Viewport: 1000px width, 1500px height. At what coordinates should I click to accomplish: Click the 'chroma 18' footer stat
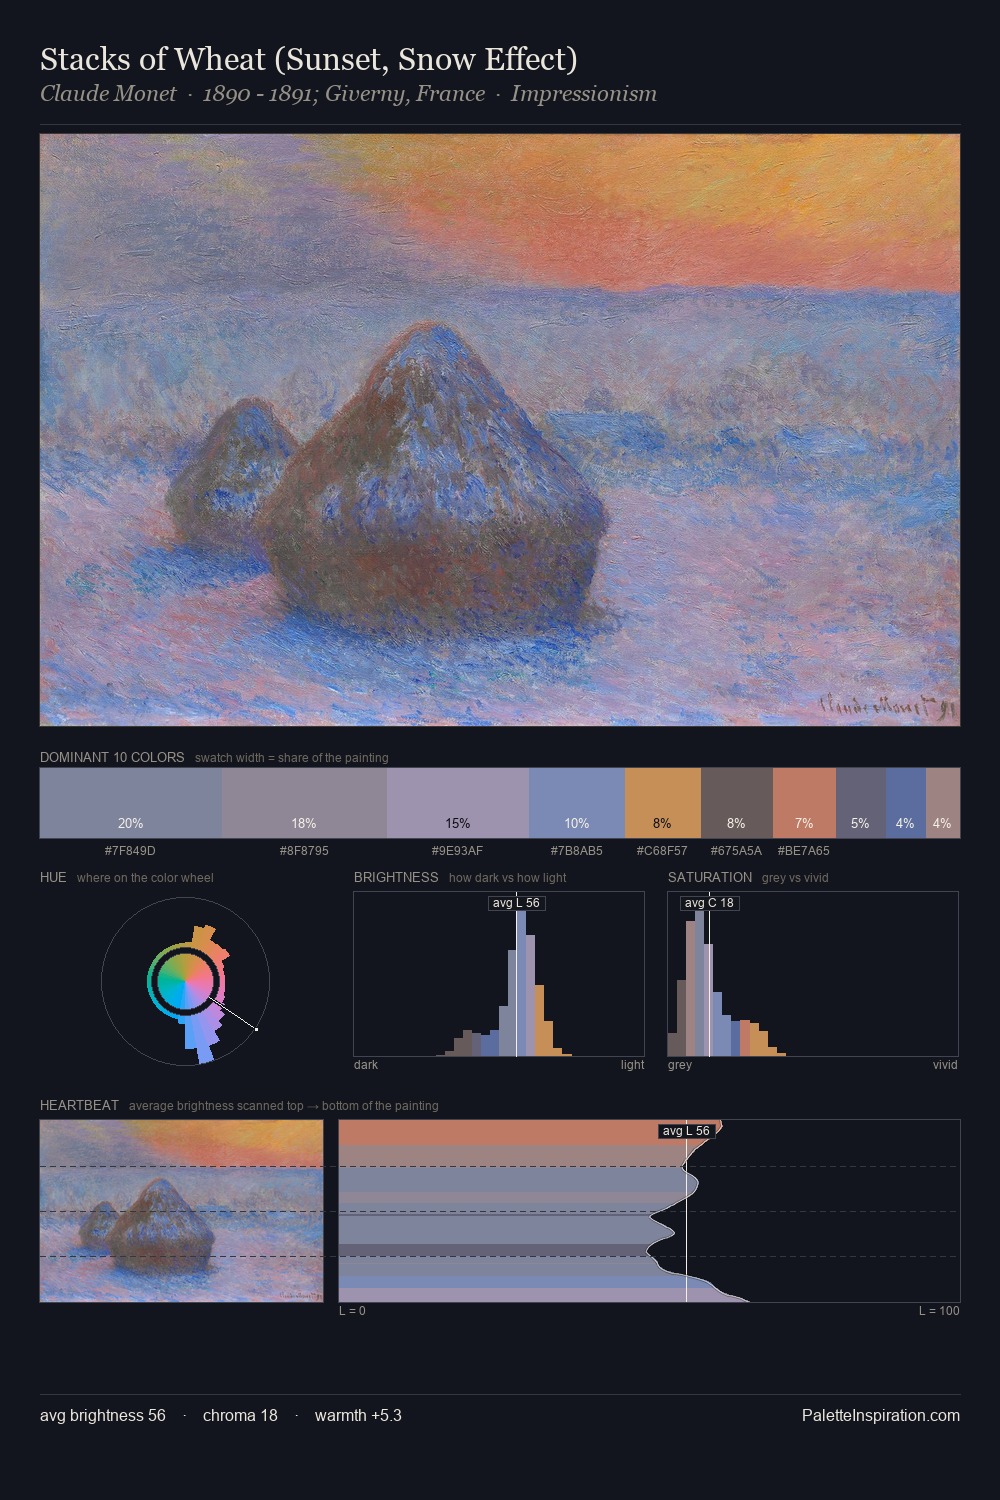[x=240, y=1415]
